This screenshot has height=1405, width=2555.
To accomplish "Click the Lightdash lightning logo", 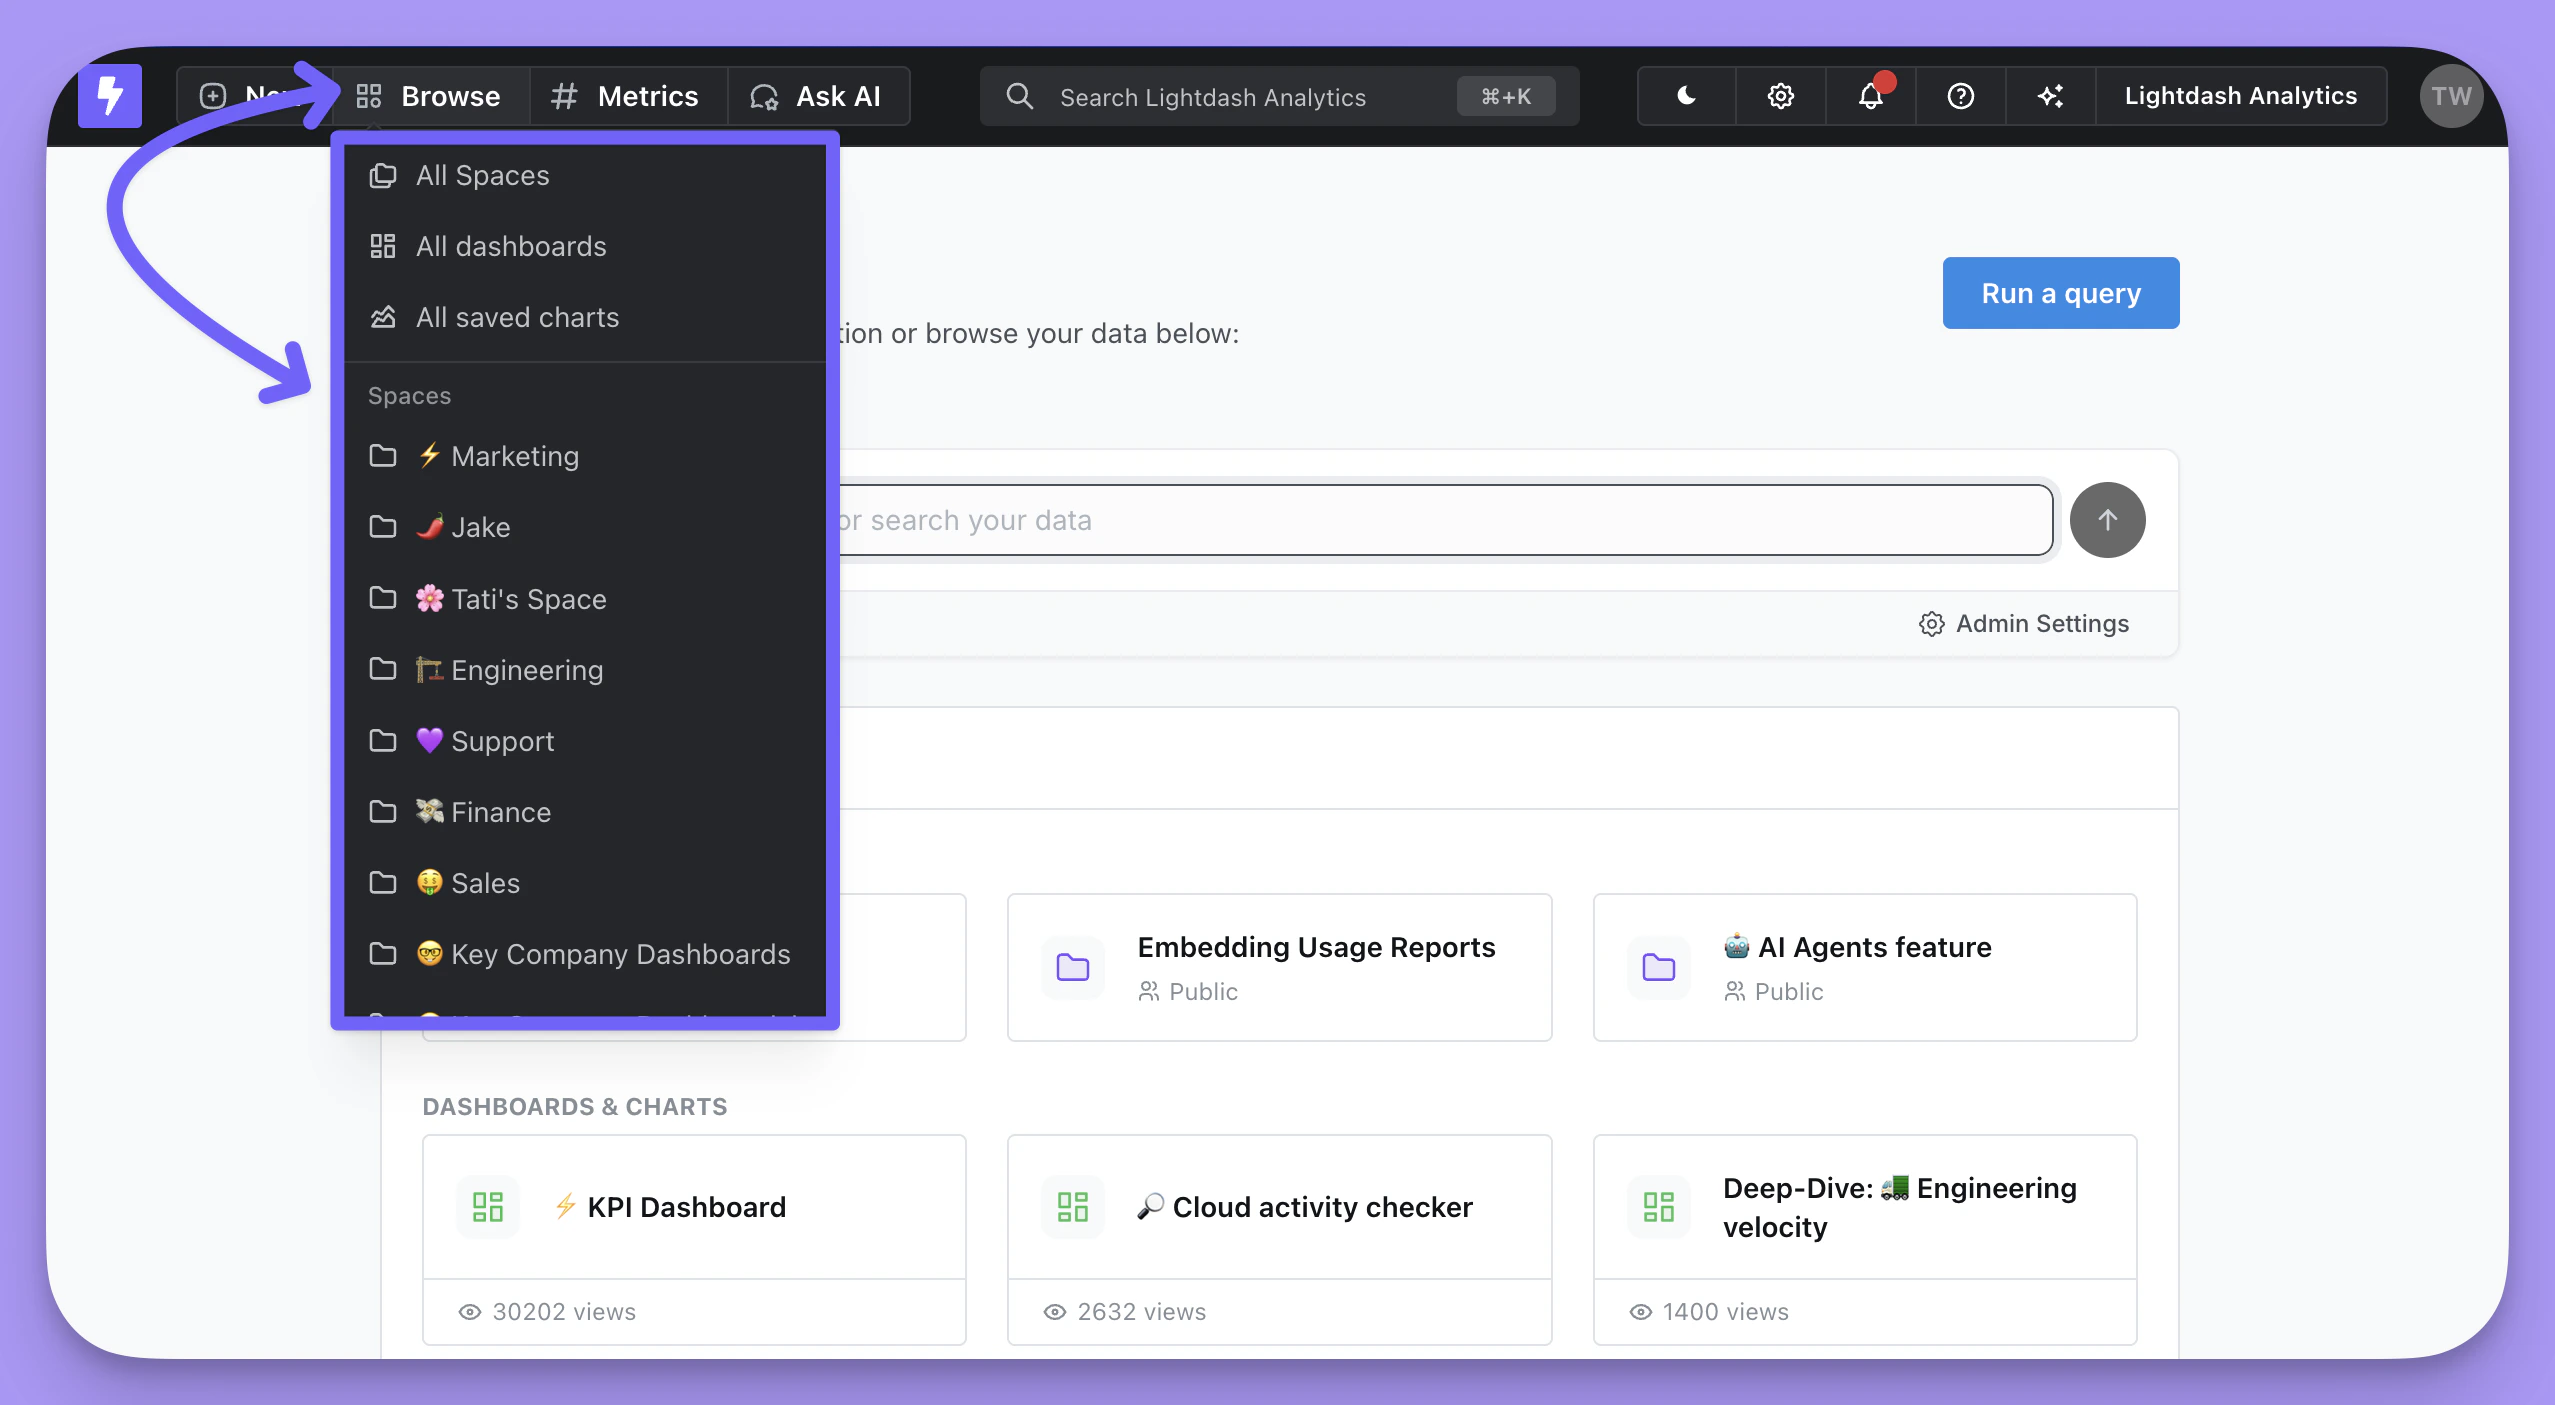I will pyautogui.click(x=110, y=96).
